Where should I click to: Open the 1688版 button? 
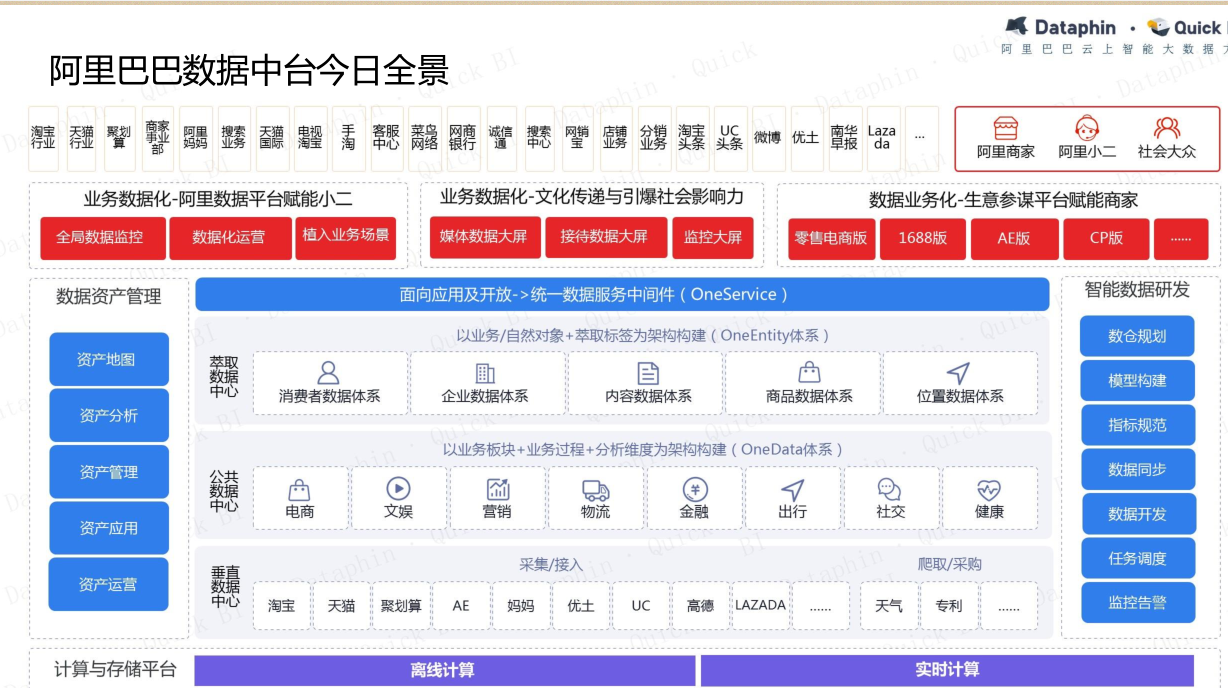click(x=922, y=239)
